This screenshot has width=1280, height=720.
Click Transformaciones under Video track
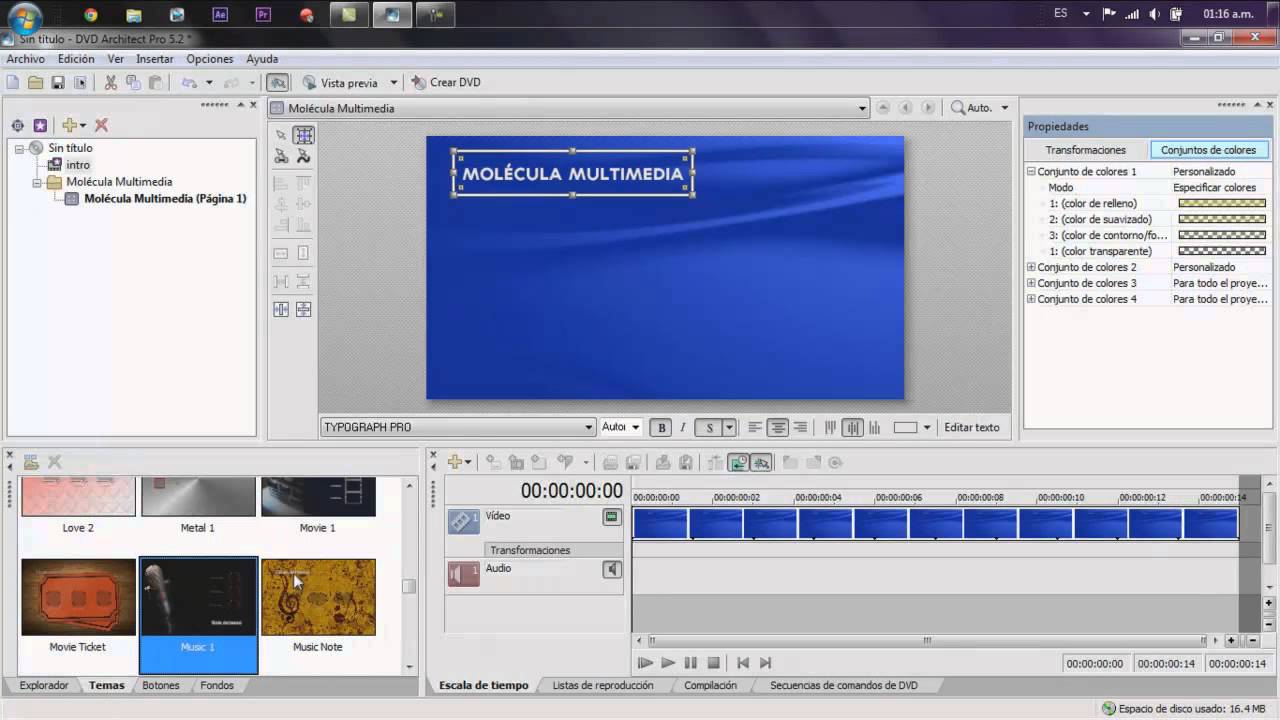coord(530,551)
